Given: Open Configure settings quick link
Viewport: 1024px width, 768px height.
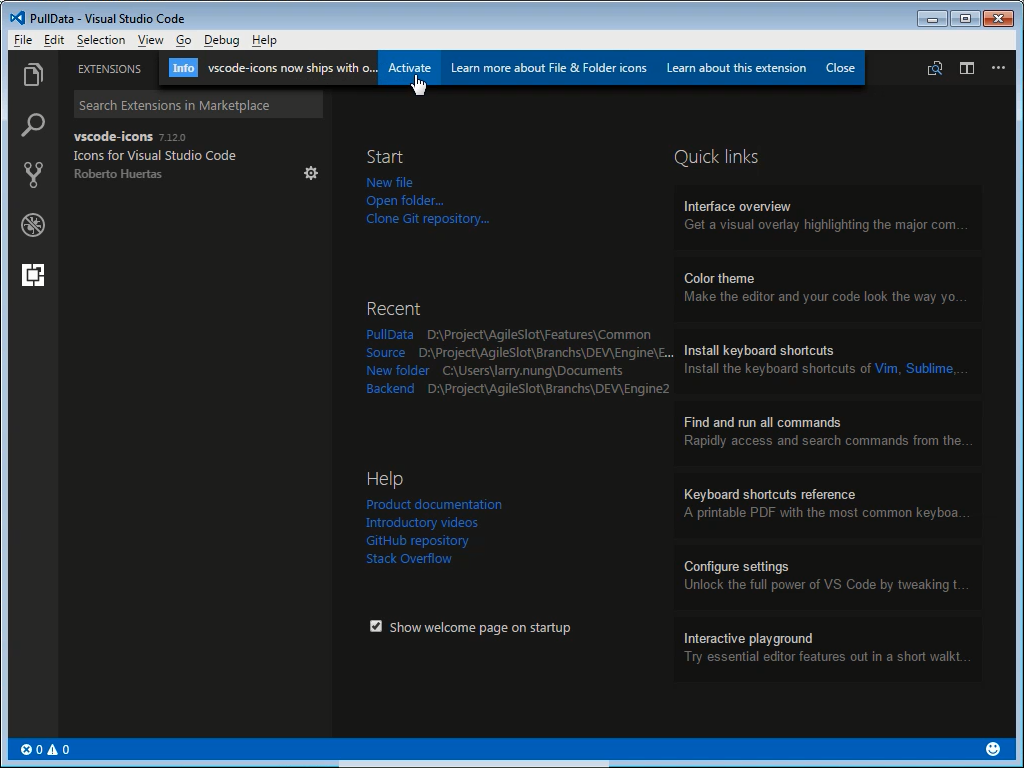Looking at the screenshot, I should tap(827, 575).
